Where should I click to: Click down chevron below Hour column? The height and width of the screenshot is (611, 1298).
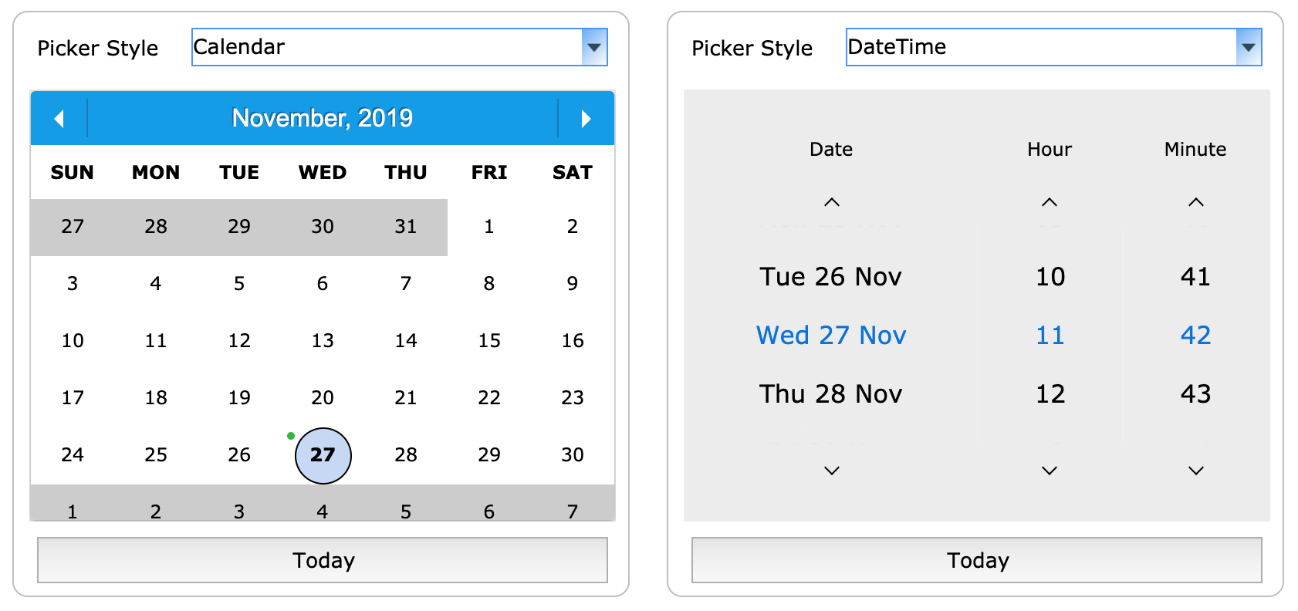[1049, 470]
